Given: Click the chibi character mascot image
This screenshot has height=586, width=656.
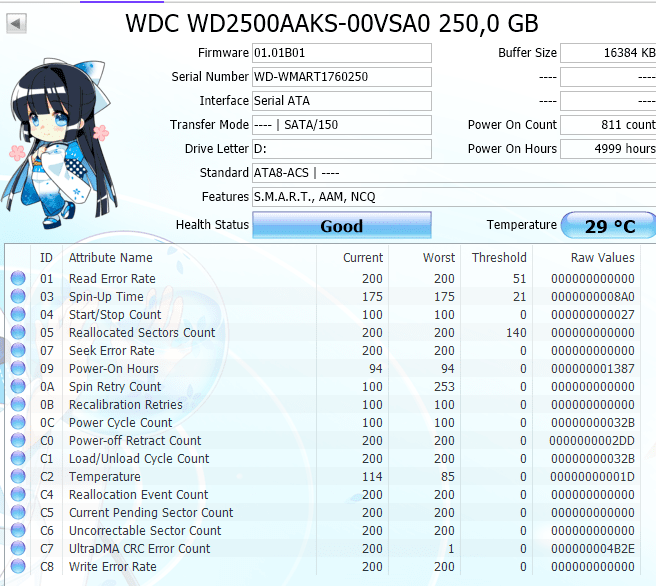Looking at the screenshot, I should tap(59, 143).
